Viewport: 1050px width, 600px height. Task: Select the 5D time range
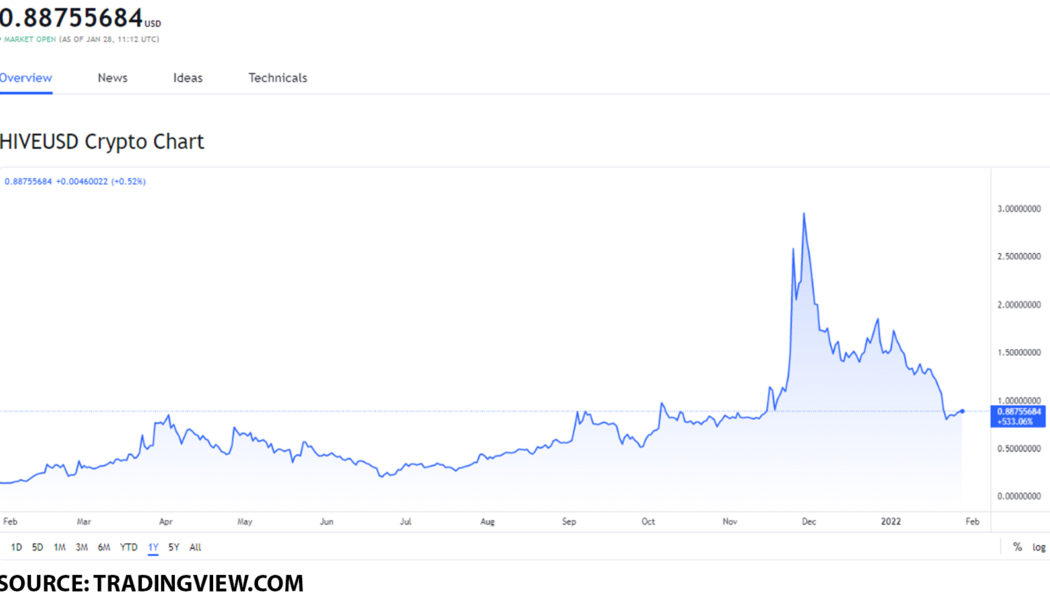[36, 547]
